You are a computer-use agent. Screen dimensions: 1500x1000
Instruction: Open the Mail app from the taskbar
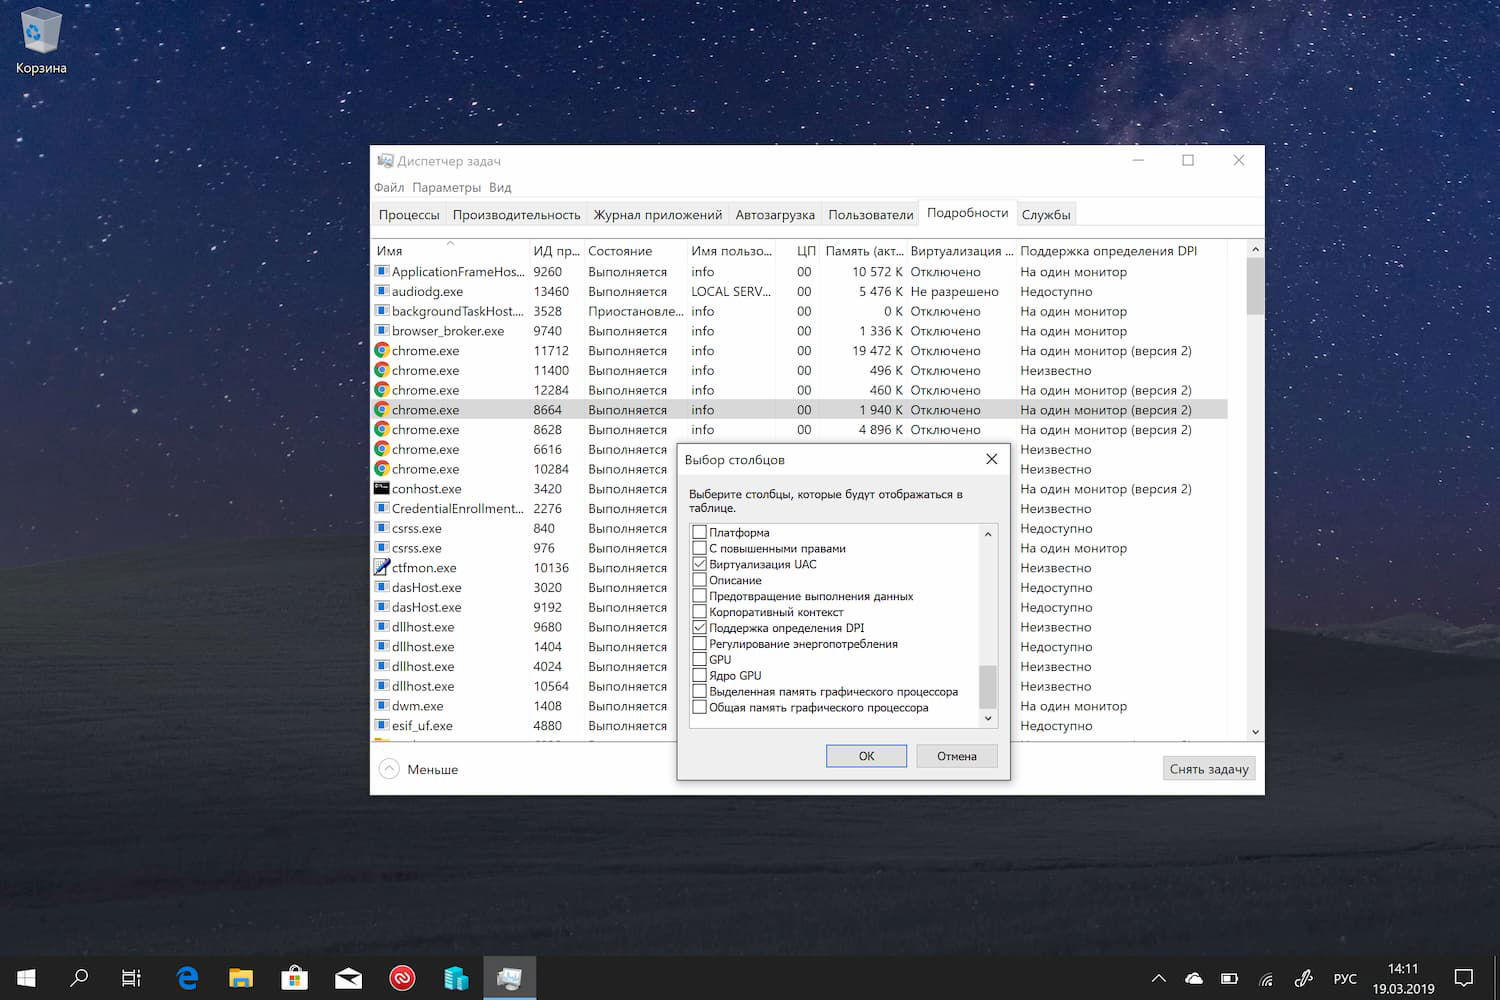coord(348,977)
